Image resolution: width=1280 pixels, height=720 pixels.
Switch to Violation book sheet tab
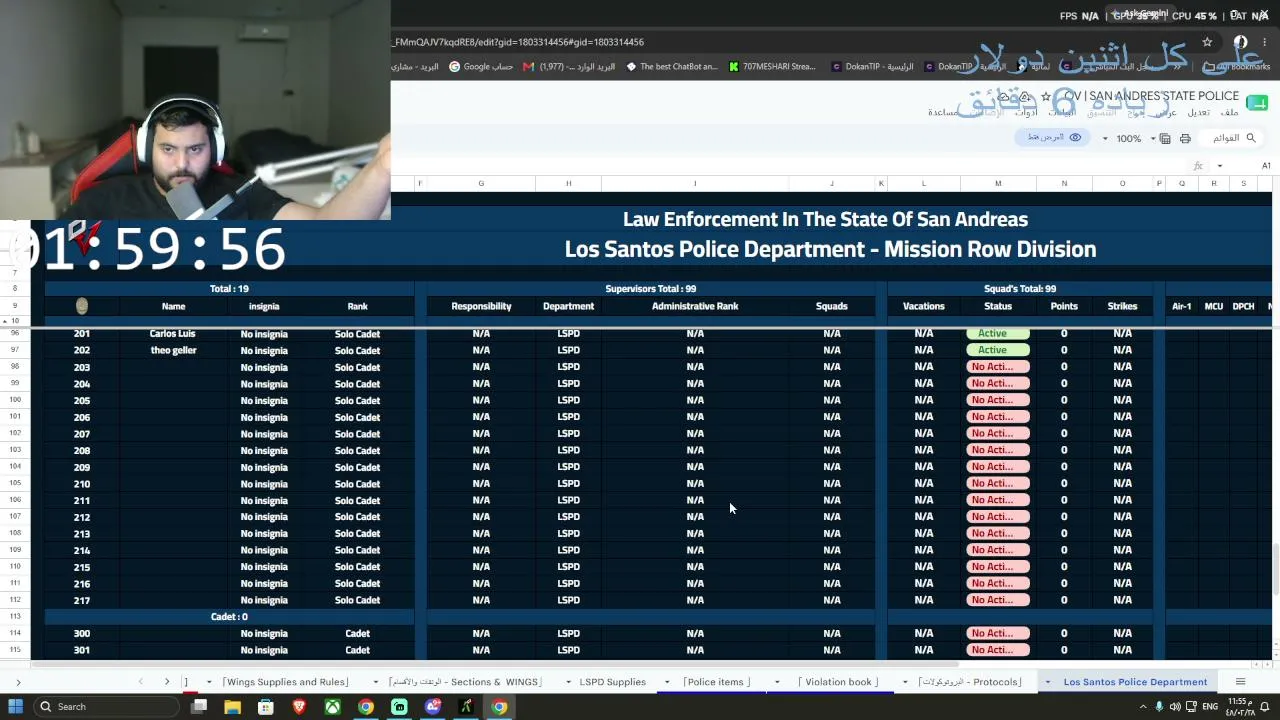(x=838, y=682)
